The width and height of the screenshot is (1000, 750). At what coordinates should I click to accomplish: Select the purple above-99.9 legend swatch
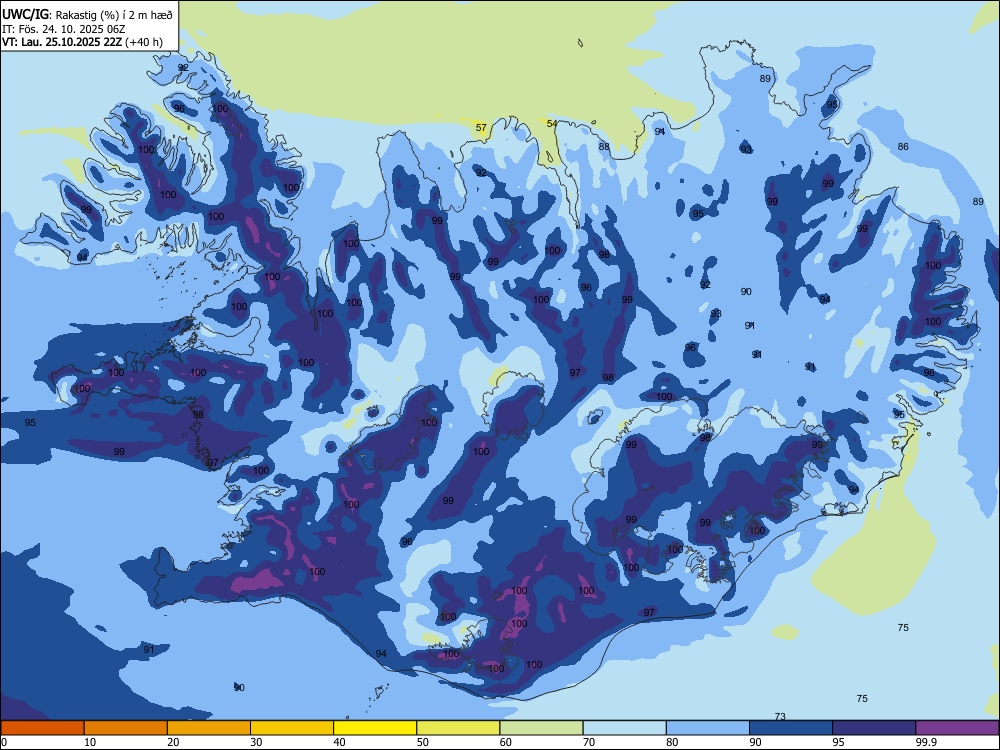pyautogui.click(x=957, y=728)
